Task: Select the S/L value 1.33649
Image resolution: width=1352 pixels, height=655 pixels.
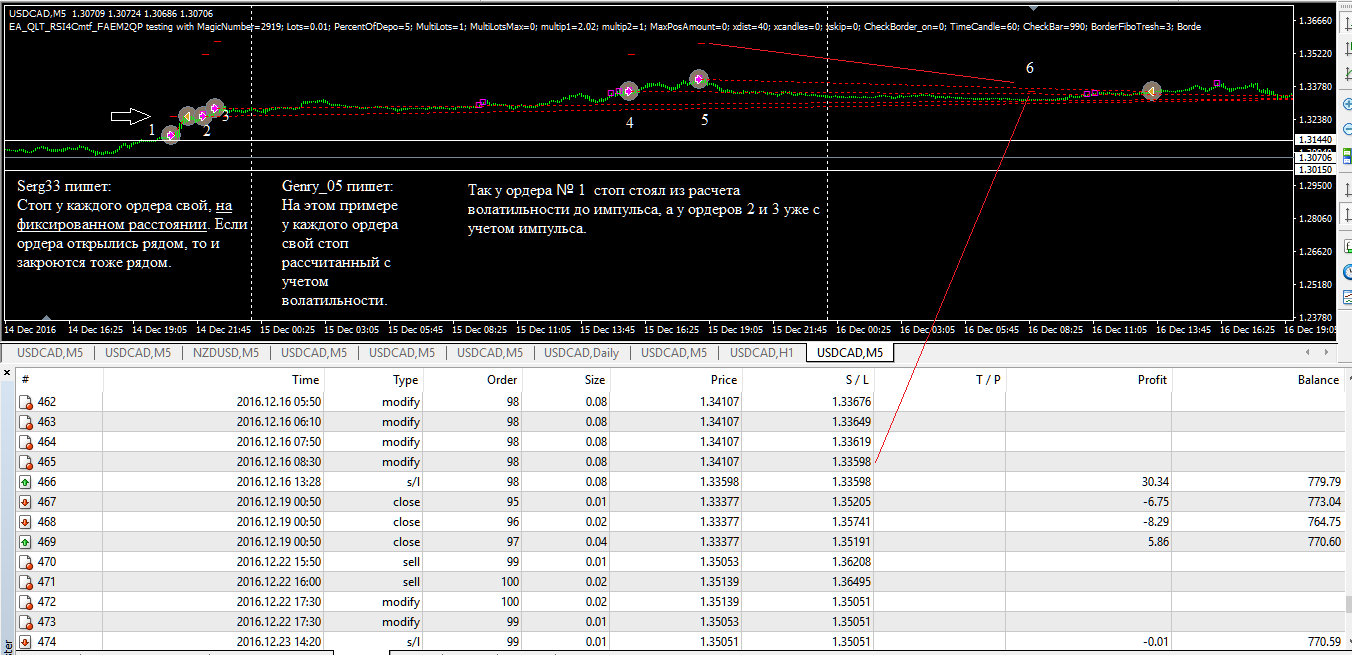Action: 850,422
